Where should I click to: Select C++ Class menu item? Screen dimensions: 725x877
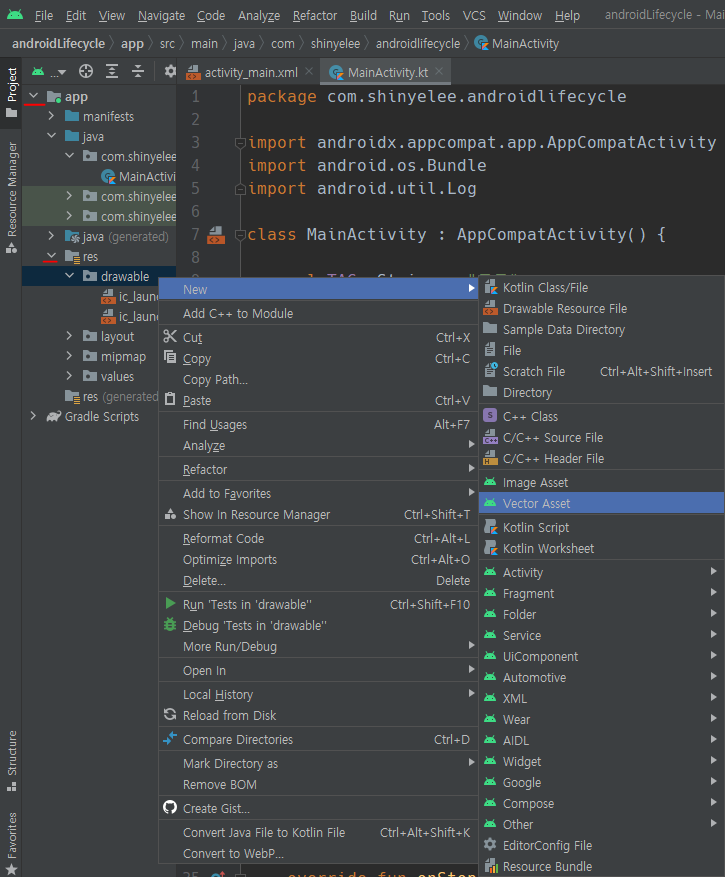[x=601, y=417]
